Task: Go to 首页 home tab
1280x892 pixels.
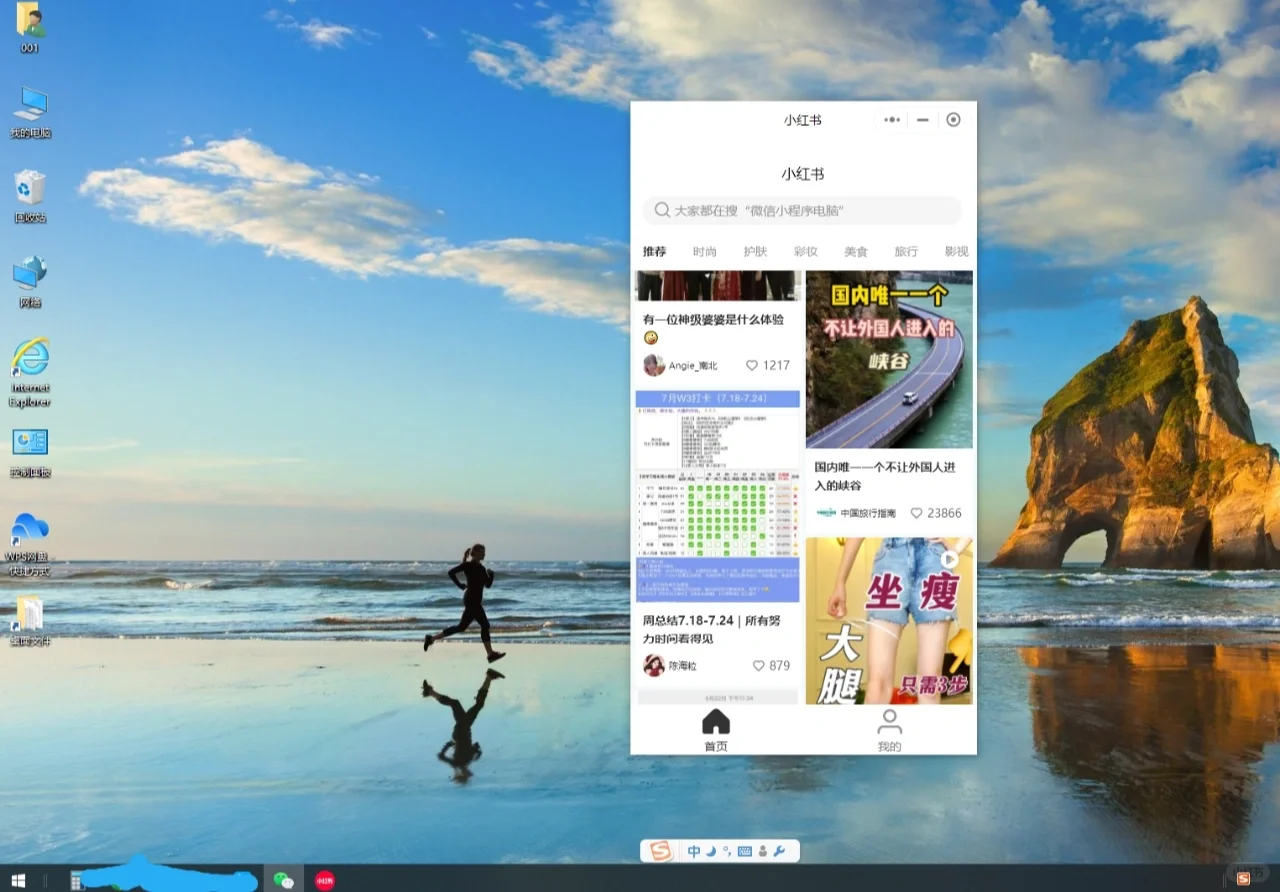Action: tap(716, 731)
